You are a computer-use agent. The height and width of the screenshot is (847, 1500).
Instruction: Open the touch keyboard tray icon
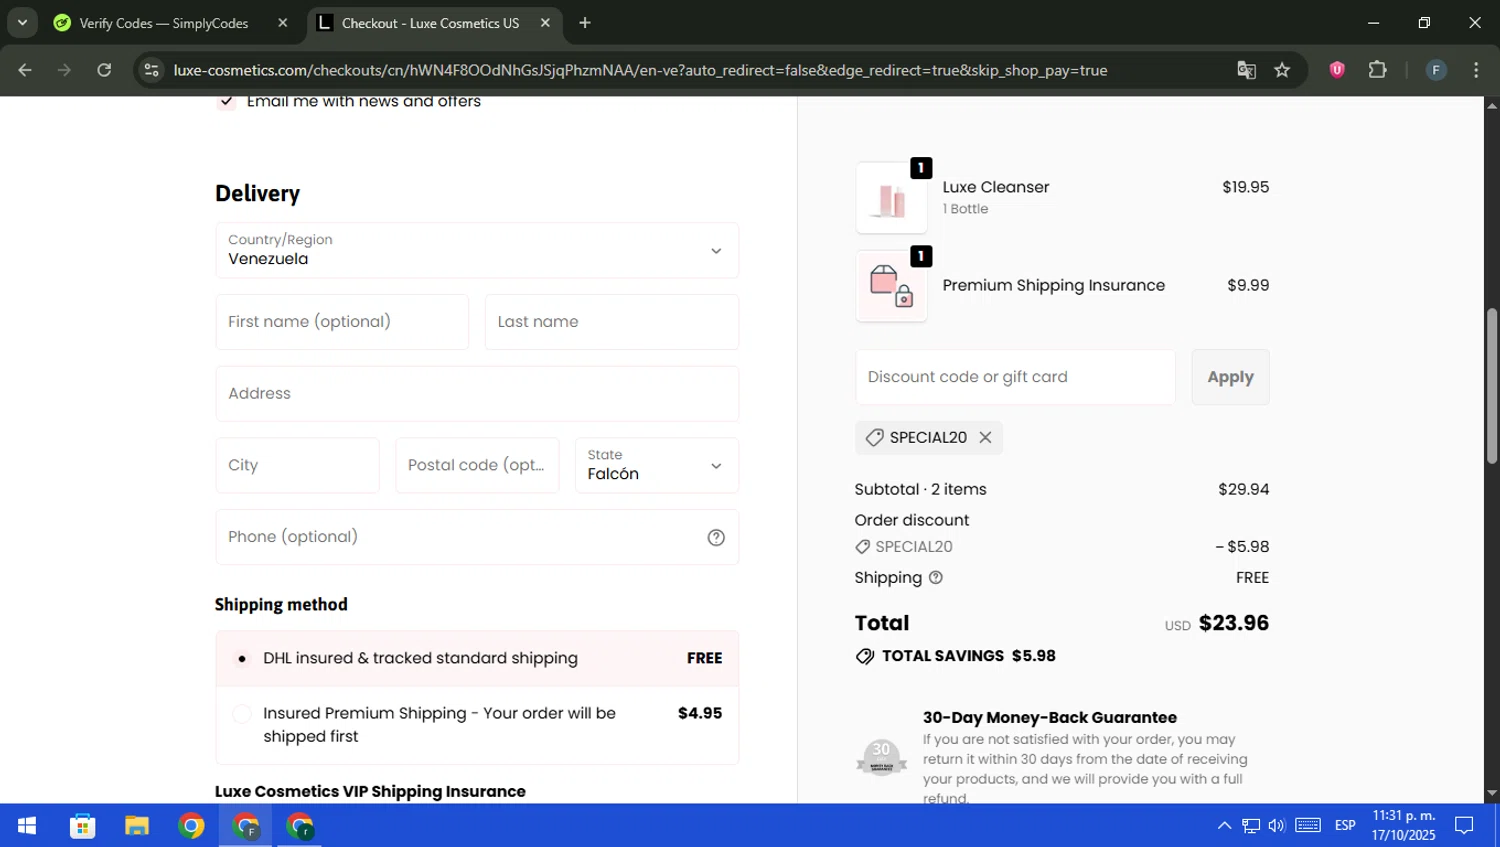click(1308, 826)
